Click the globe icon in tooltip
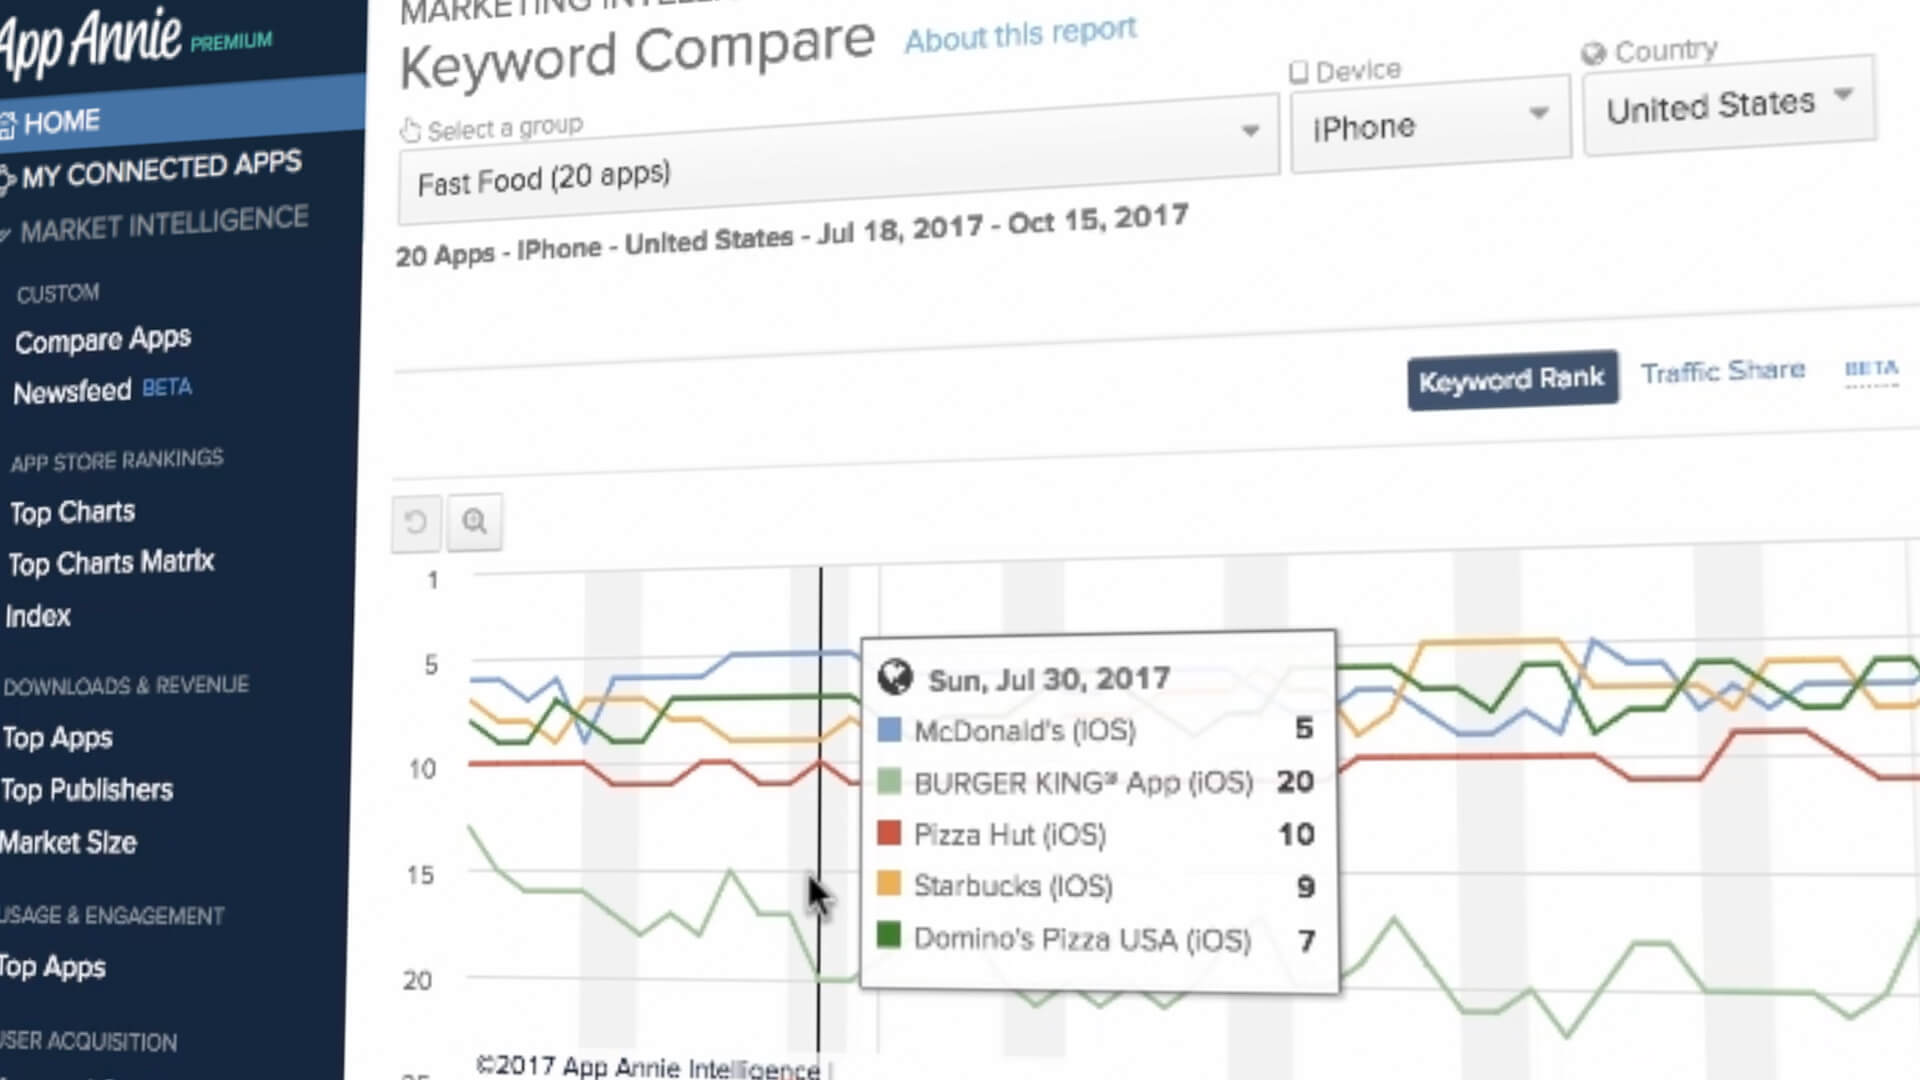The width and height of the screenshot is (1920, 1080). (895, 678)
